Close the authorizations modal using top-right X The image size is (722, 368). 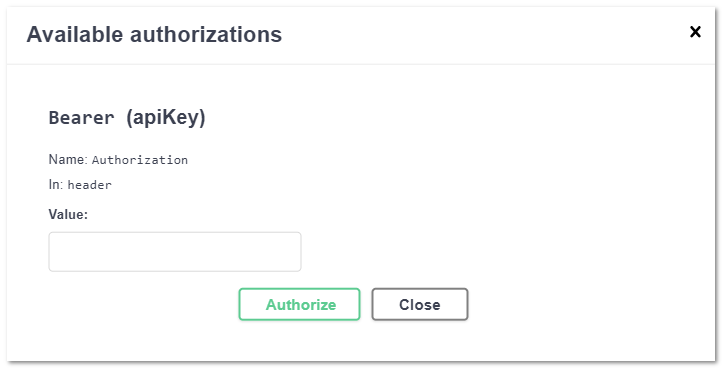tap(695, 32)
